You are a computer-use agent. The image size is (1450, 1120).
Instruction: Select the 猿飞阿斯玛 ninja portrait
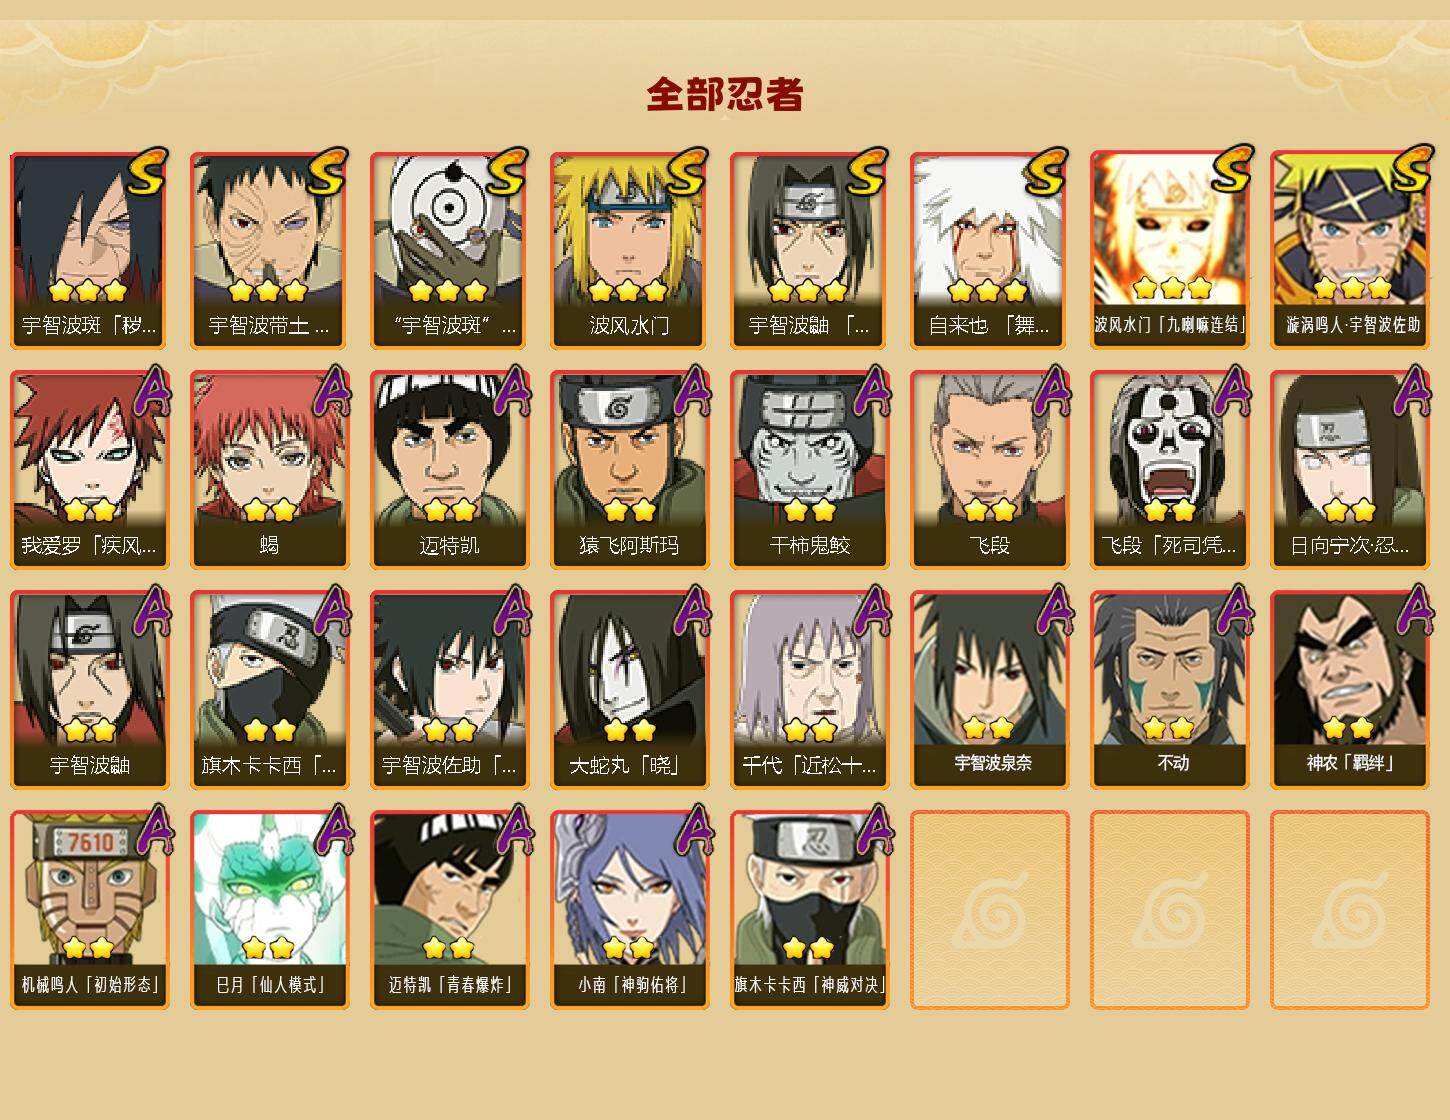629,470
